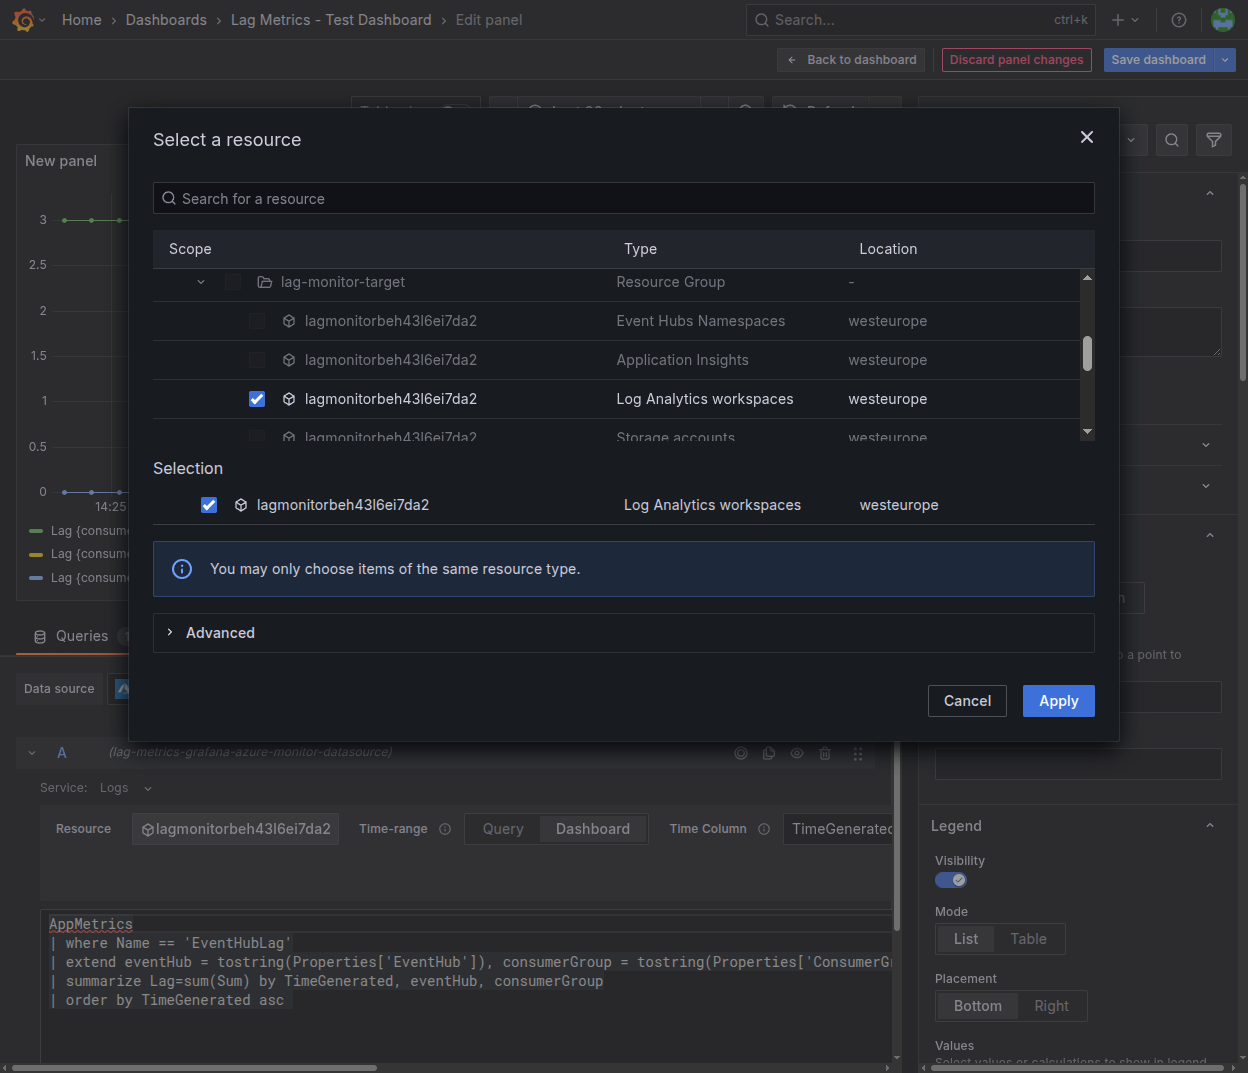Click cube icon of Application Insights row

(x=289, y=360)
